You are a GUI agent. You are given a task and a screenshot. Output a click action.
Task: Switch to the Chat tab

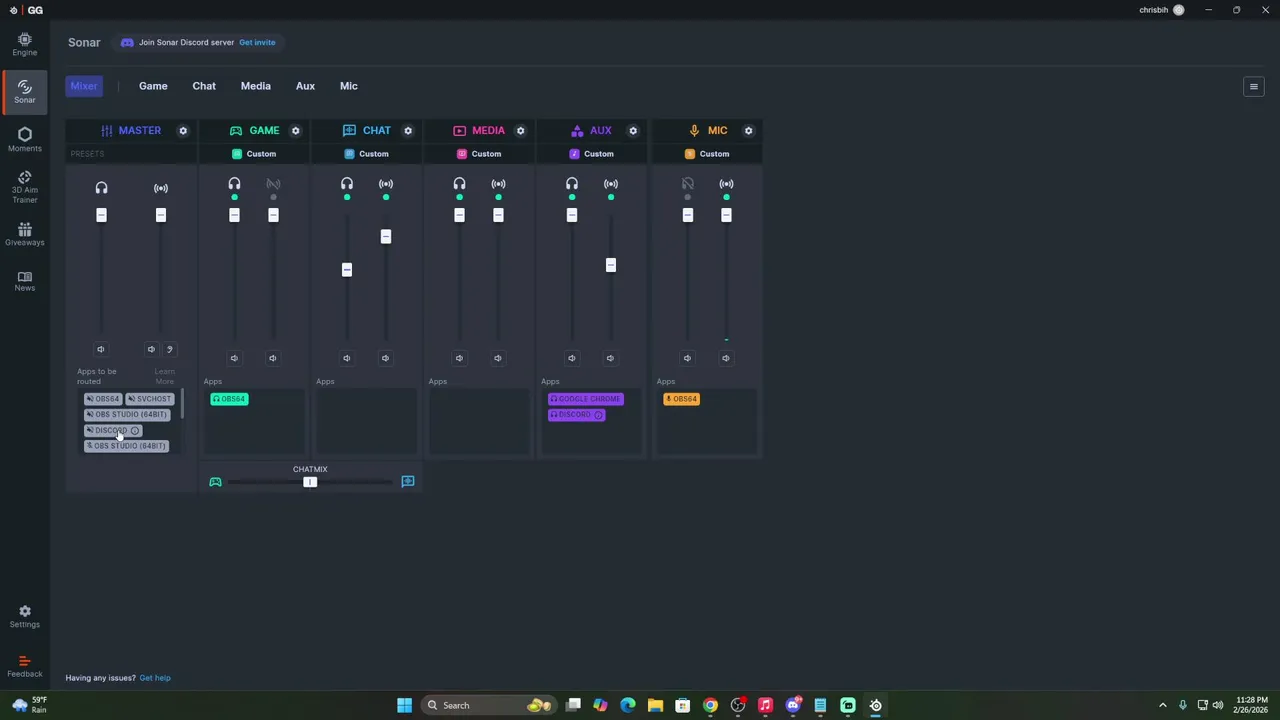click(x=204, y=86)
